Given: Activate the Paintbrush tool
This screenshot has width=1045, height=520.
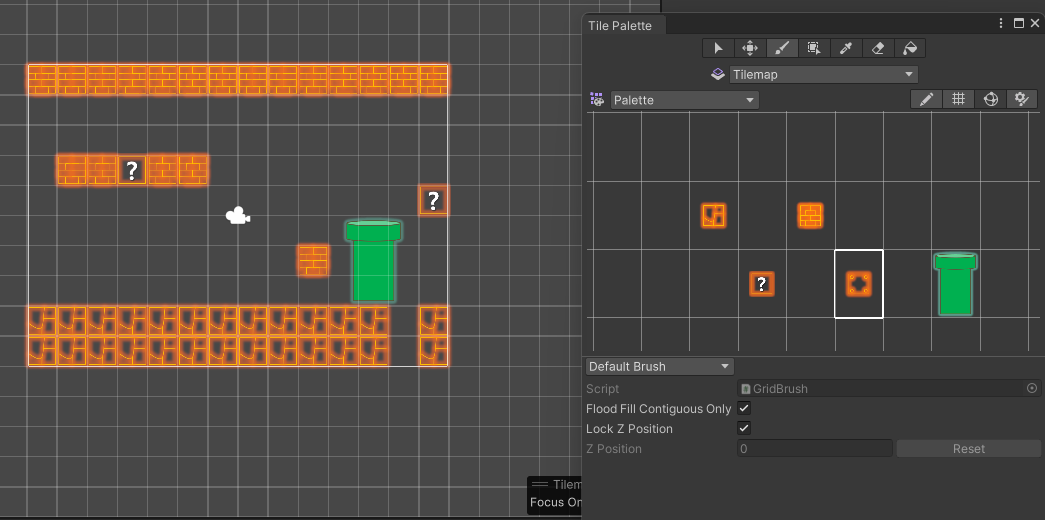Looking at the screenshot, I should pyautogui.click(x=782, y=48).
